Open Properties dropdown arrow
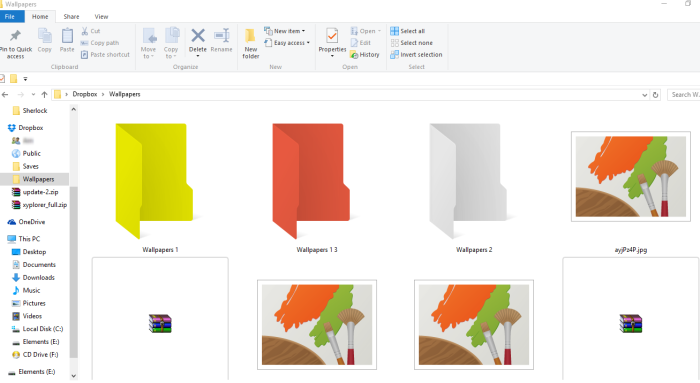This screenshot has width=700, height=383. [332, 56]
